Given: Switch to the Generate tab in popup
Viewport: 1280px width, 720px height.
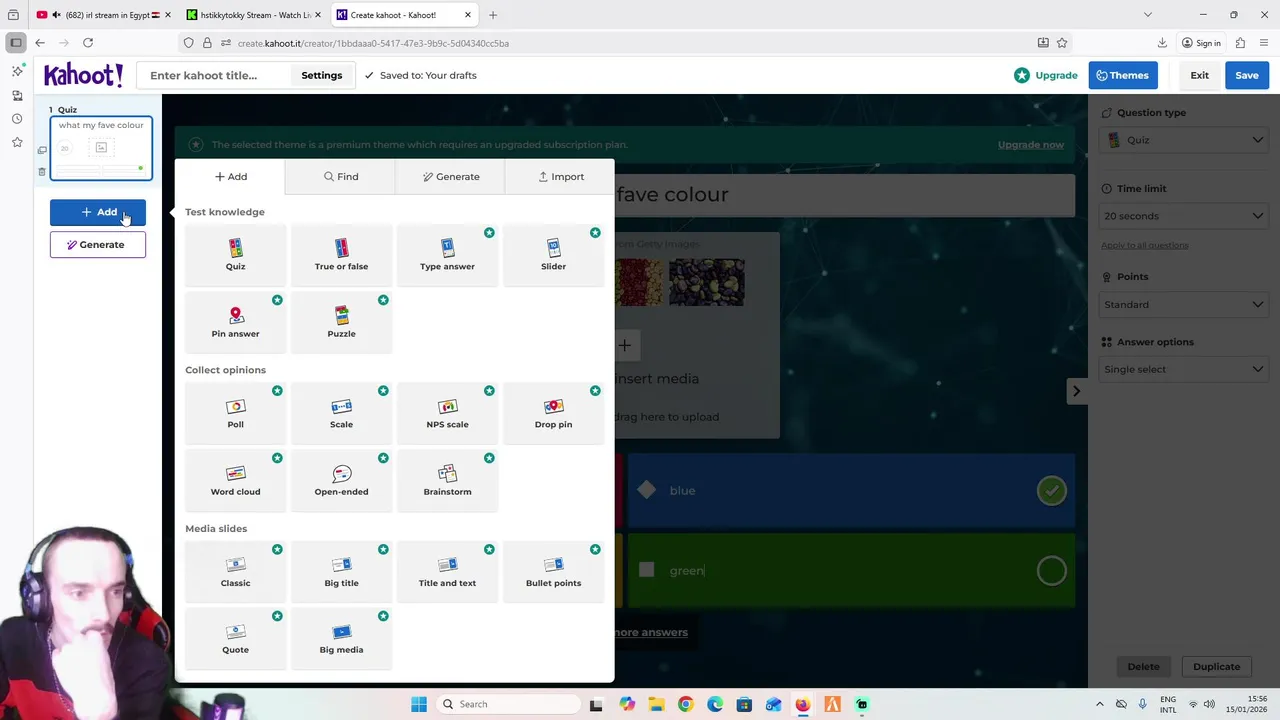Looking at the screenshot, I should click(x=451, y=177).
